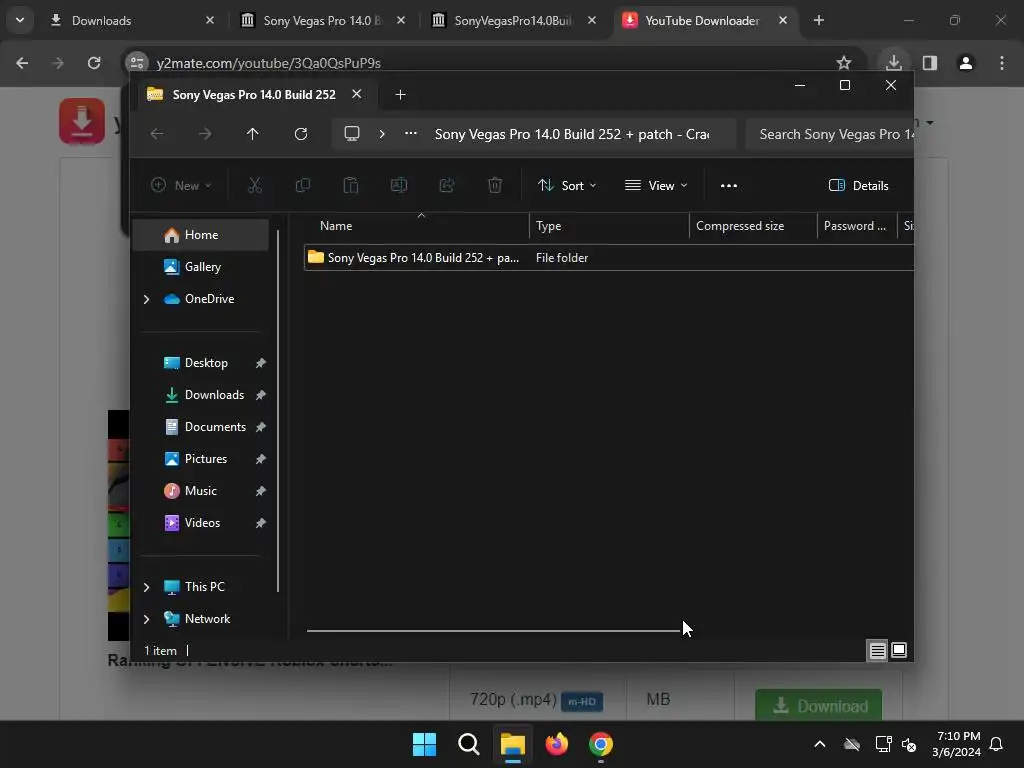Select the YouTube Downloader Chrome tab
This screenshot has width=1024, height=768.
[704, 20]
